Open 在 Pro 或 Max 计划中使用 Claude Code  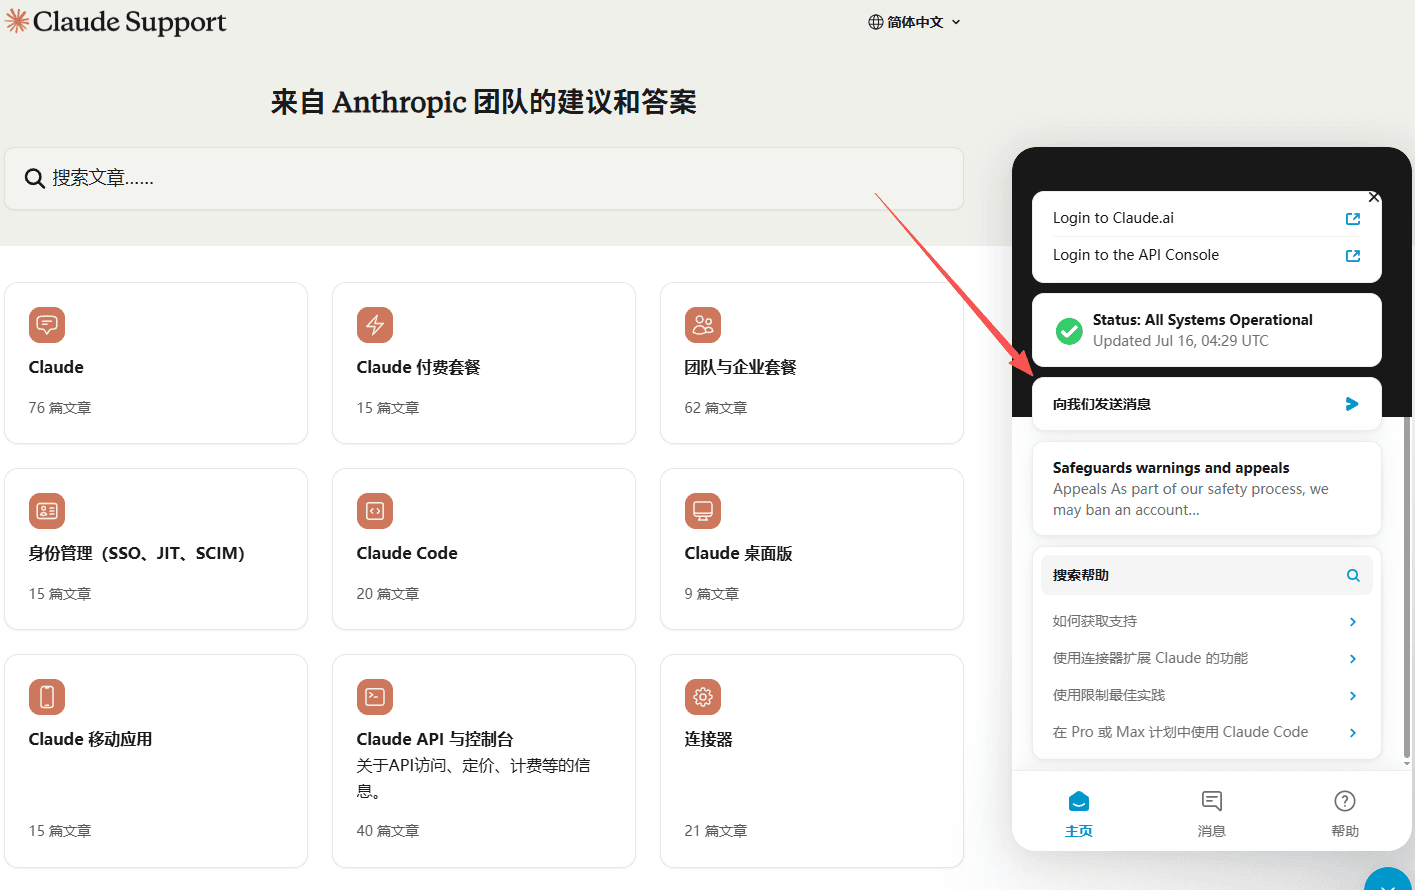click(1206, 732)
